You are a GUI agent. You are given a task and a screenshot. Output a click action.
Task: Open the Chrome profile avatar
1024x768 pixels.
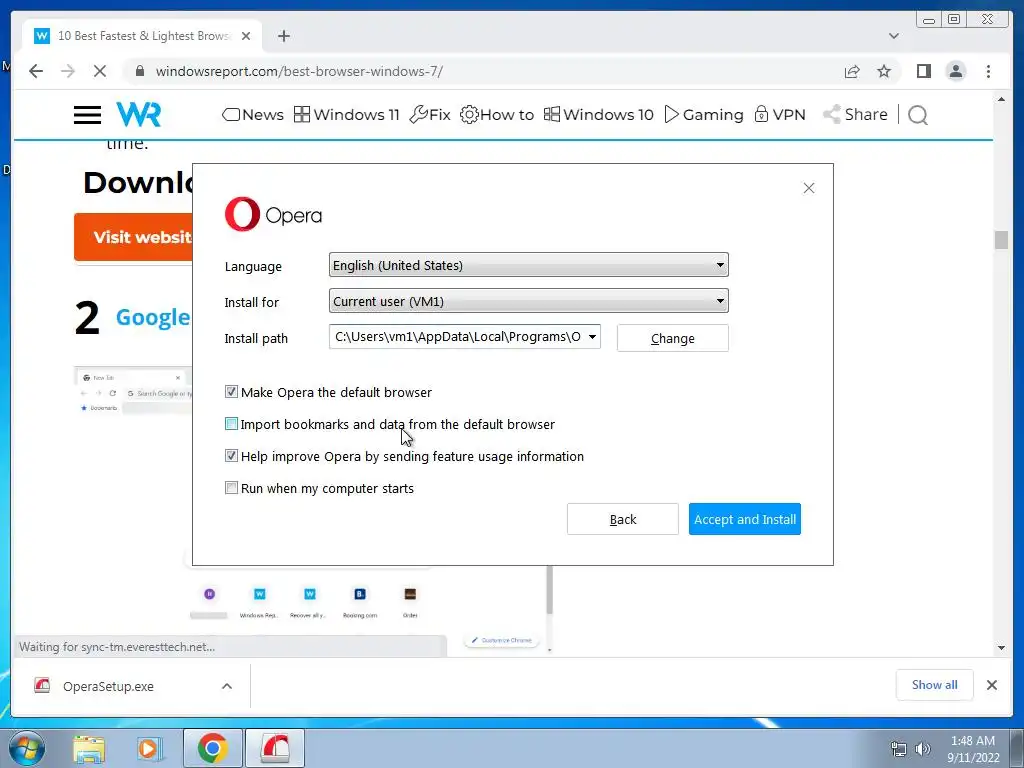pyautogui.click(x=955, y=71)
